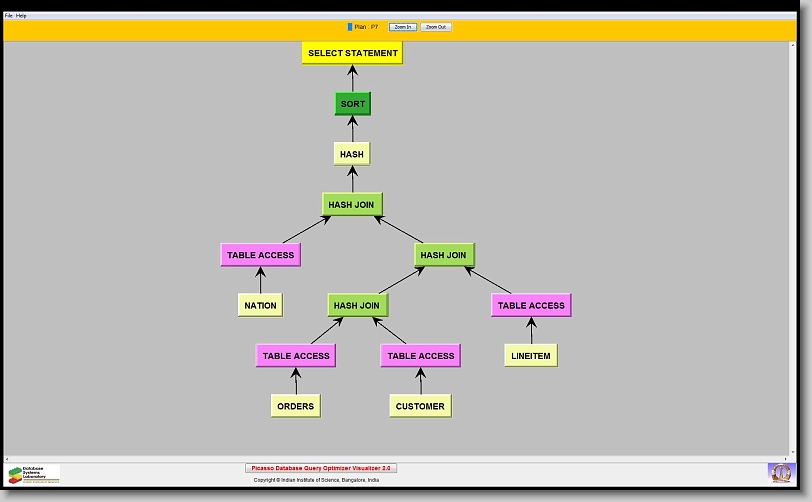Select the NATION table node
The image size is (812, 502).
(x=260, y=305)
